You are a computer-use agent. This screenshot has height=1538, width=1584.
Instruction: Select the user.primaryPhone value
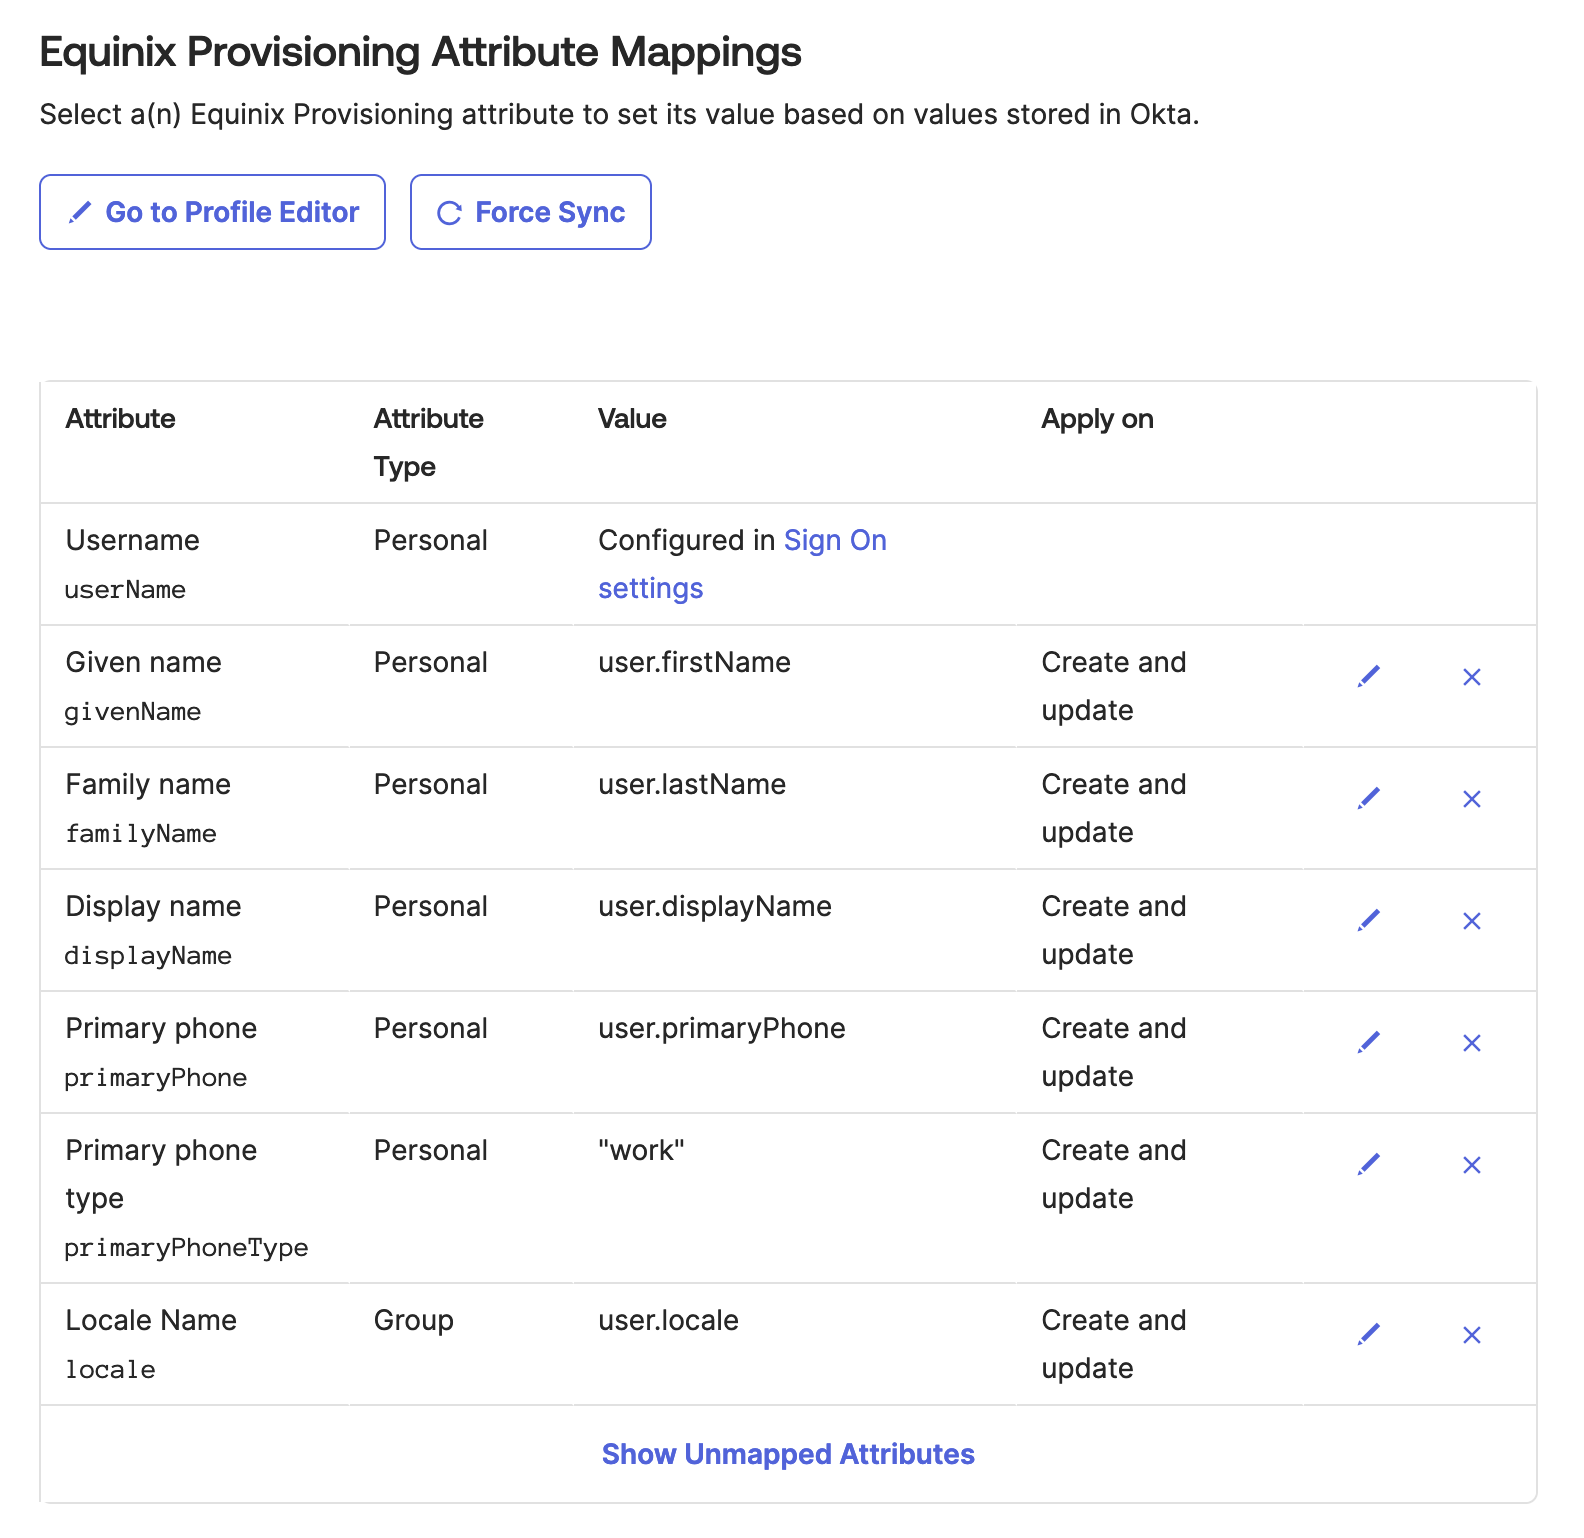[722, 1028]
